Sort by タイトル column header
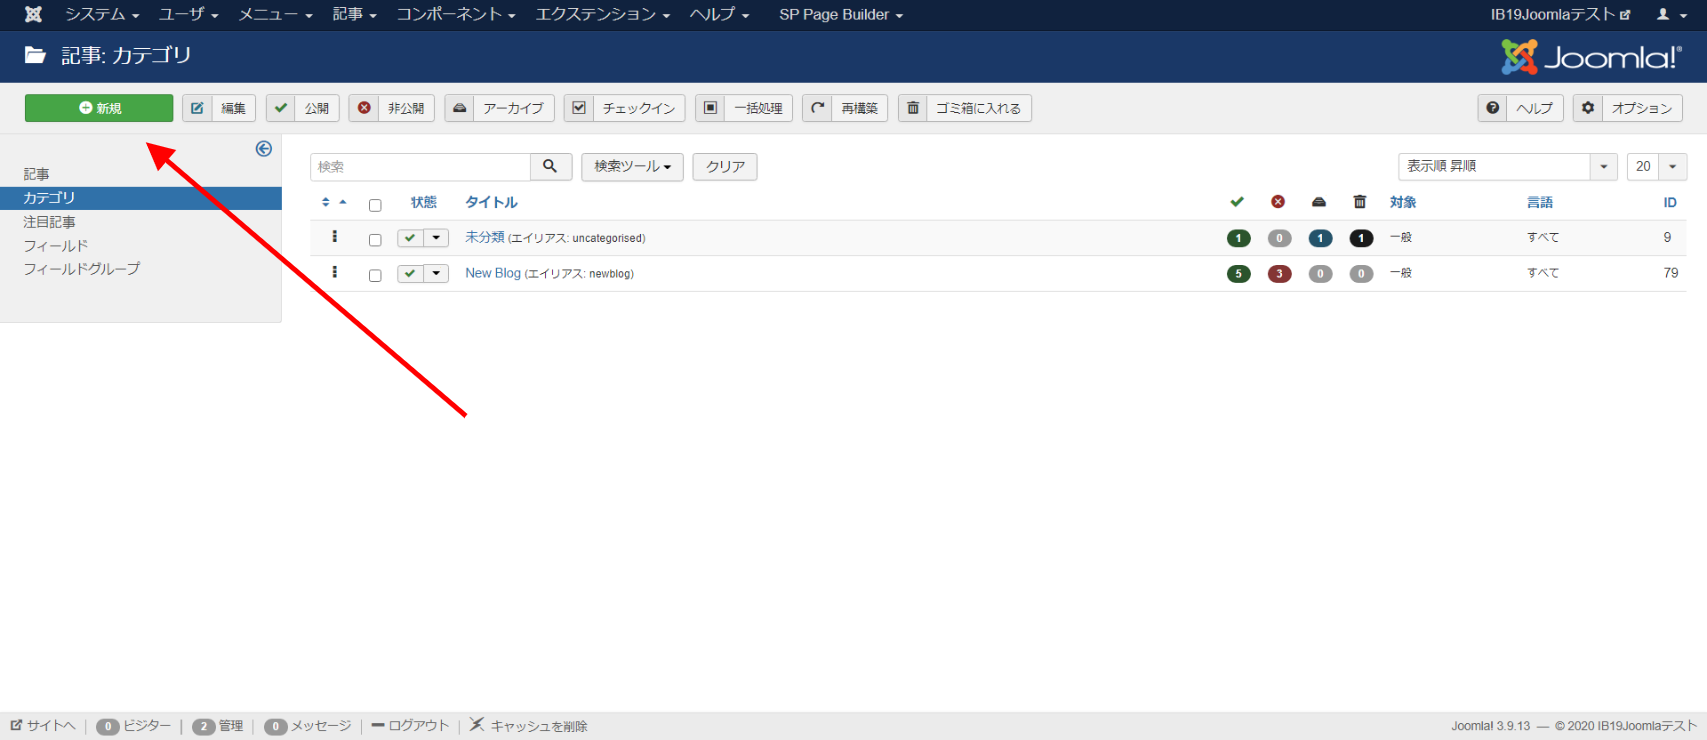This screenshot has width=1707, height=740. pos(491,202)
